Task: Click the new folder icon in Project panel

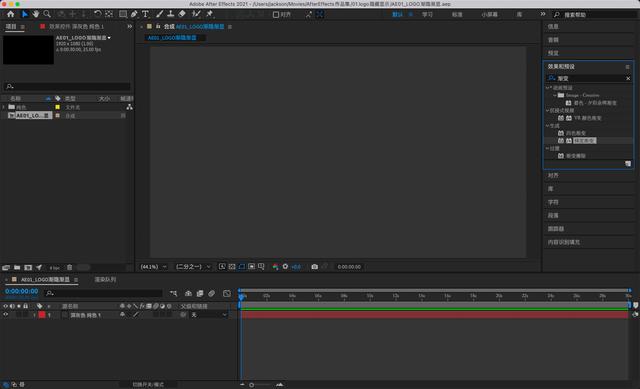Action: (17, 268)
